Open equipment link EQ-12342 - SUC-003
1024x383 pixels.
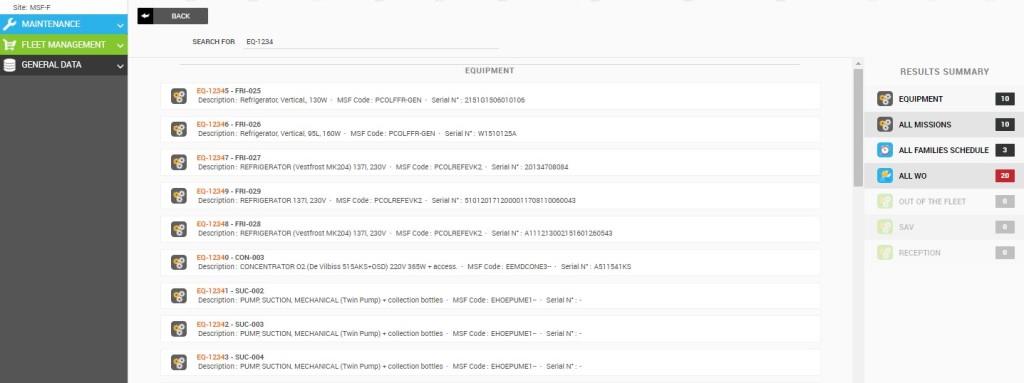tap(230, 324)
